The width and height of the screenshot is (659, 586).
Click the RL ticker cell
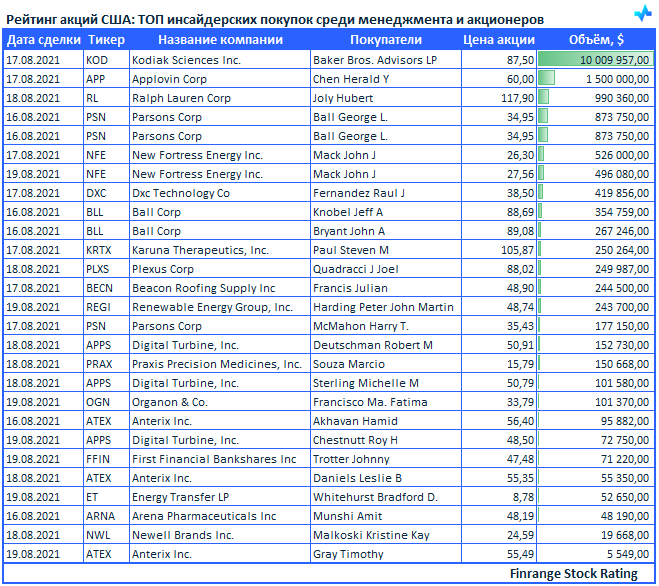106,98
